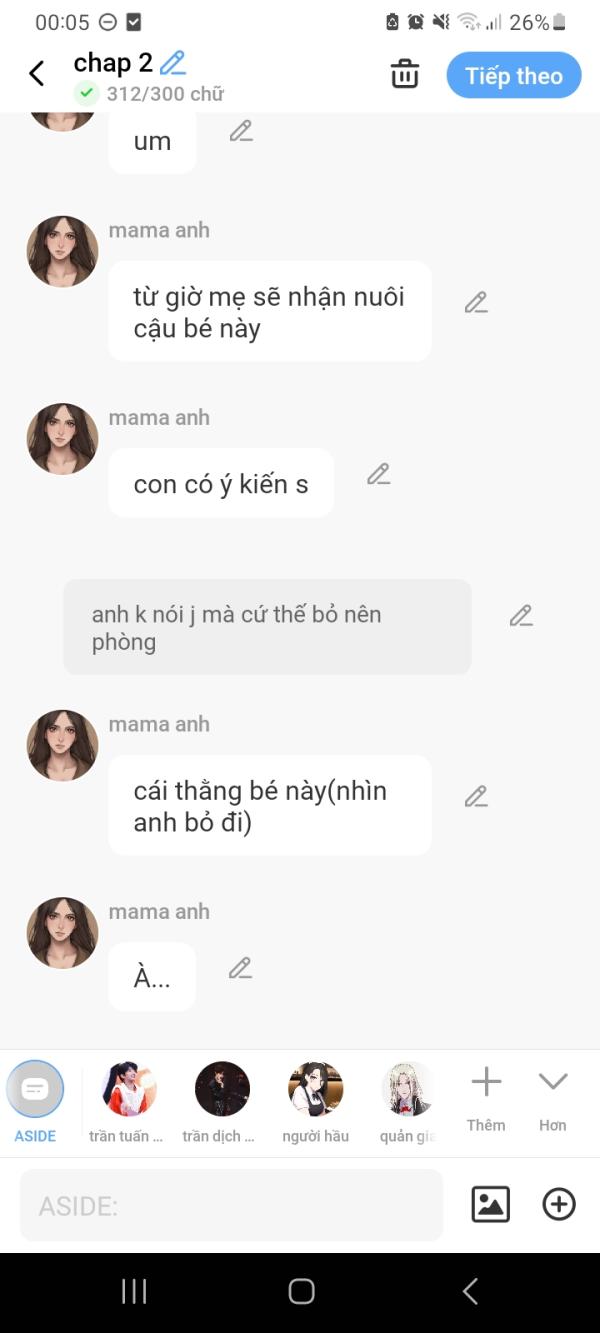Select the ASIDE narrator option
Image resolution: width=600 pixels, height=1333 pixels.
click(35, 1101)
